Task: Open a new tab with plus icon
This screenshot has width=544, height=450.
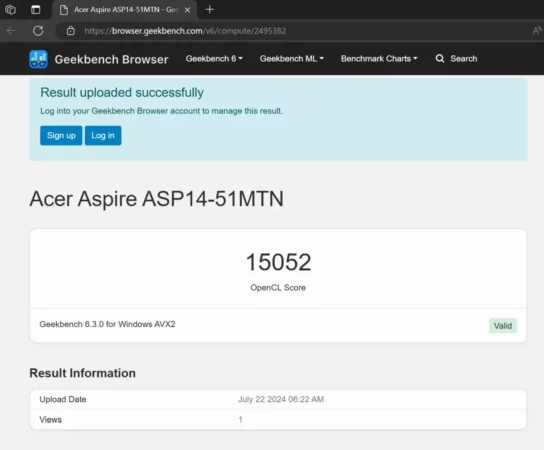Action: click(210, 10)
